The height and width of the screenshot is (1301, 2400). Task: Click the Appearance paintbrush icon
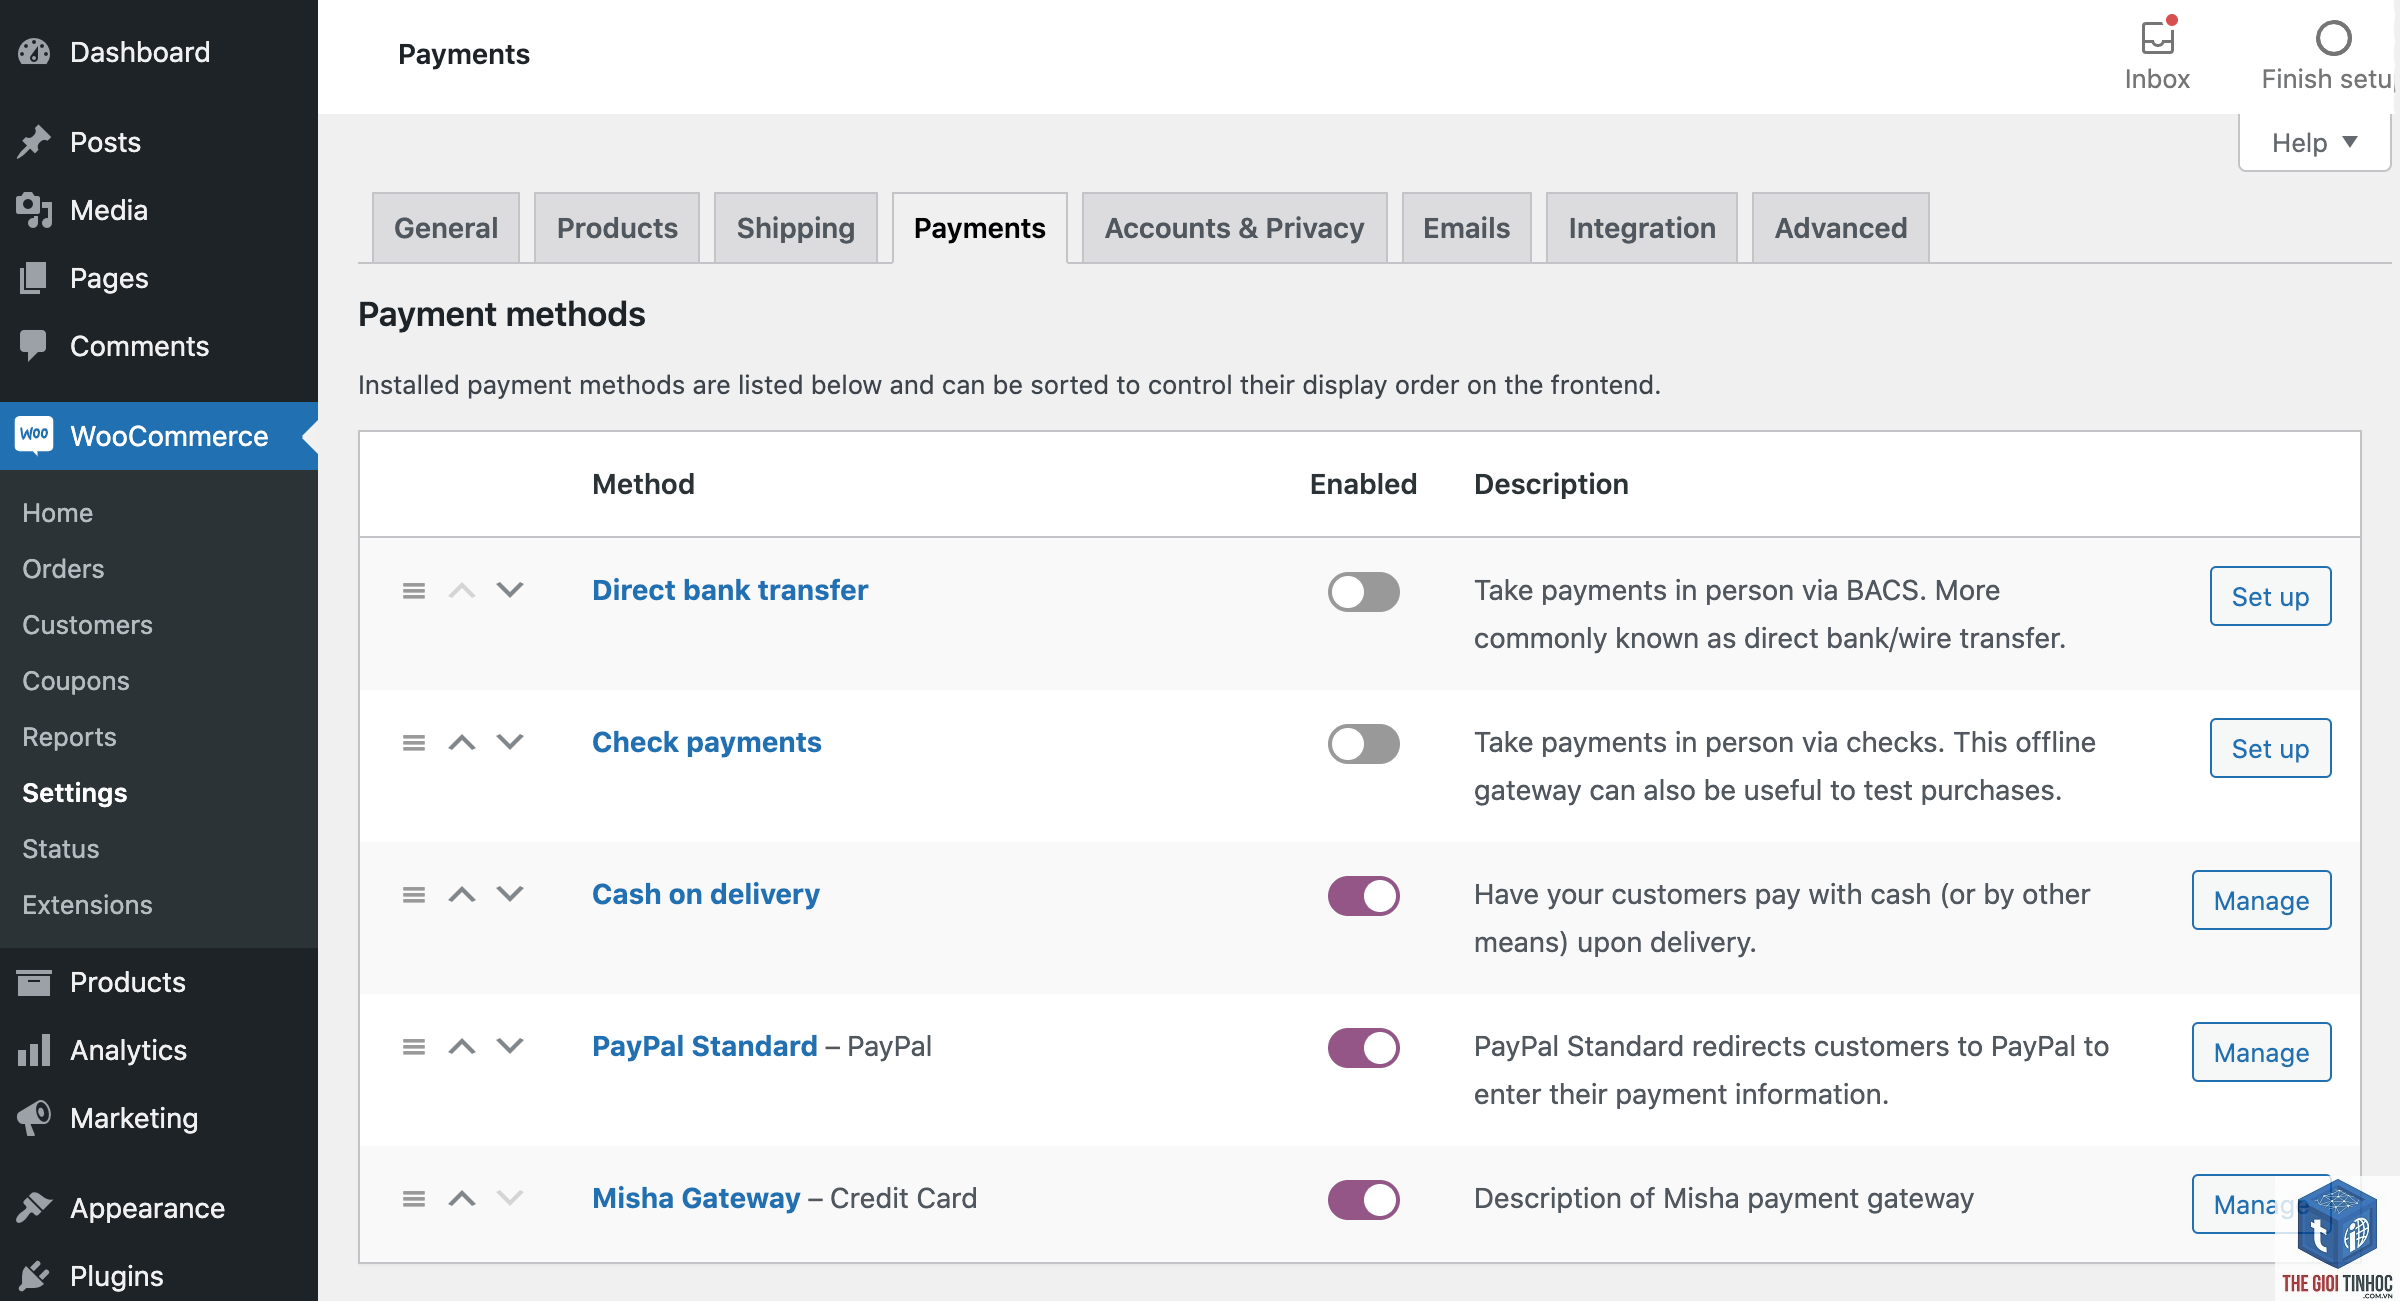[x=34, y=1208]
